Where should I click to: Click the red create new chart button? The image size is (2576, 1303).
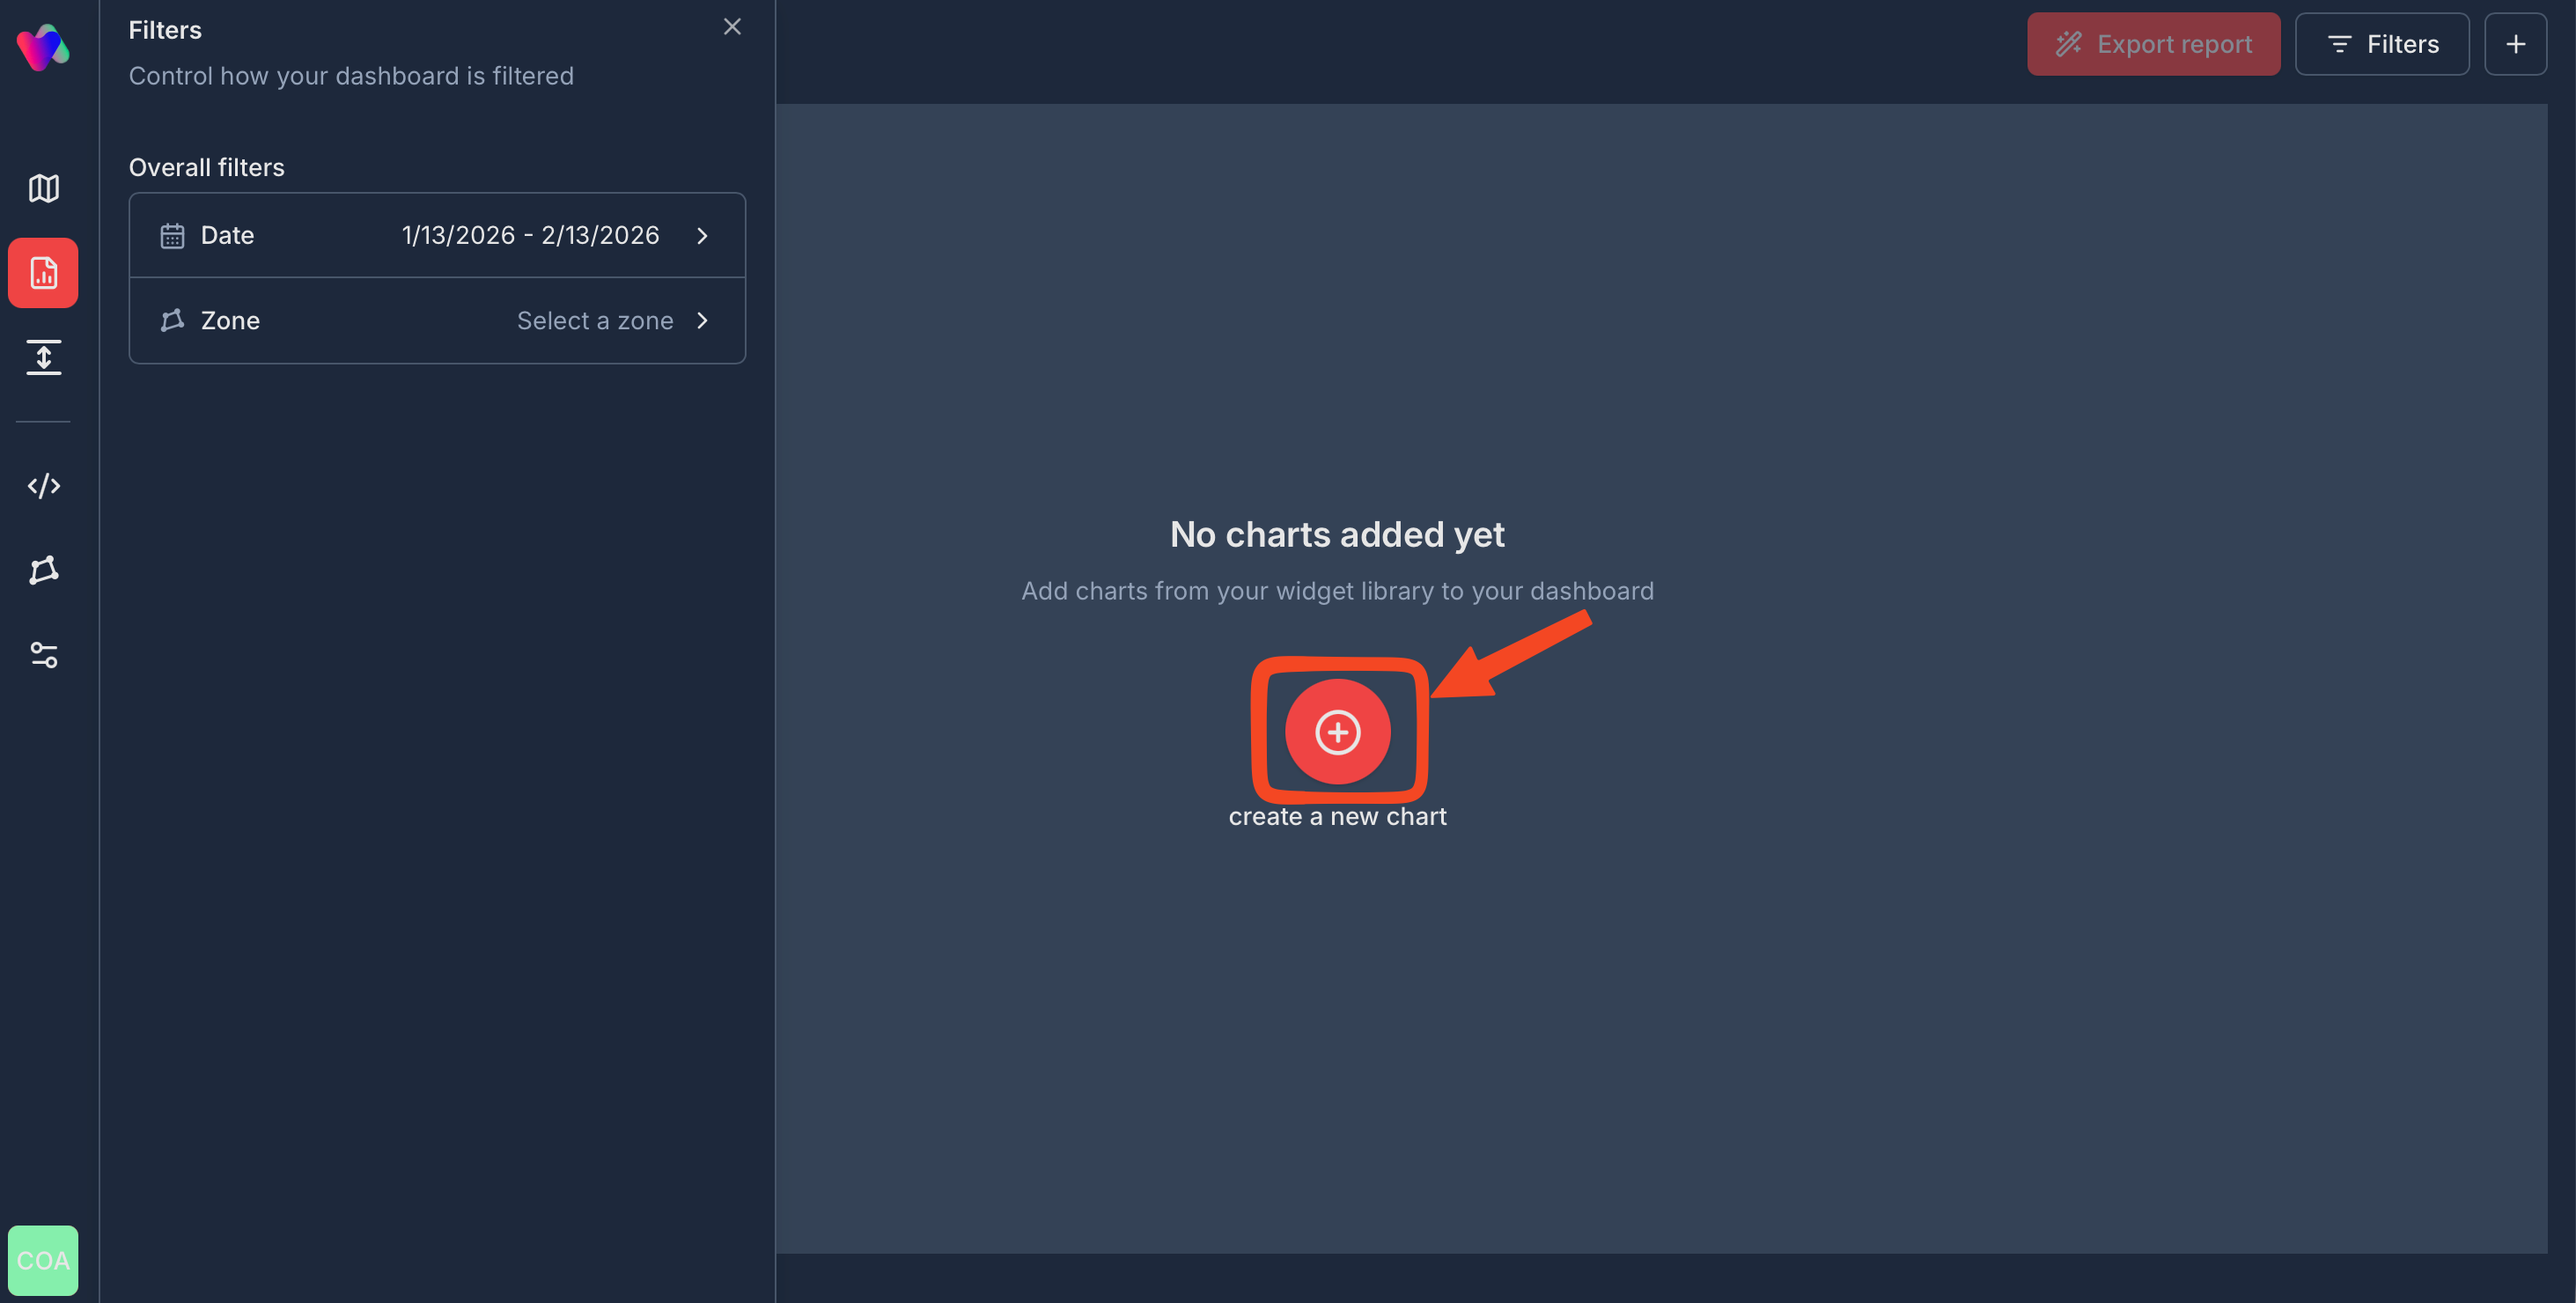click(x=1337, y=732)
